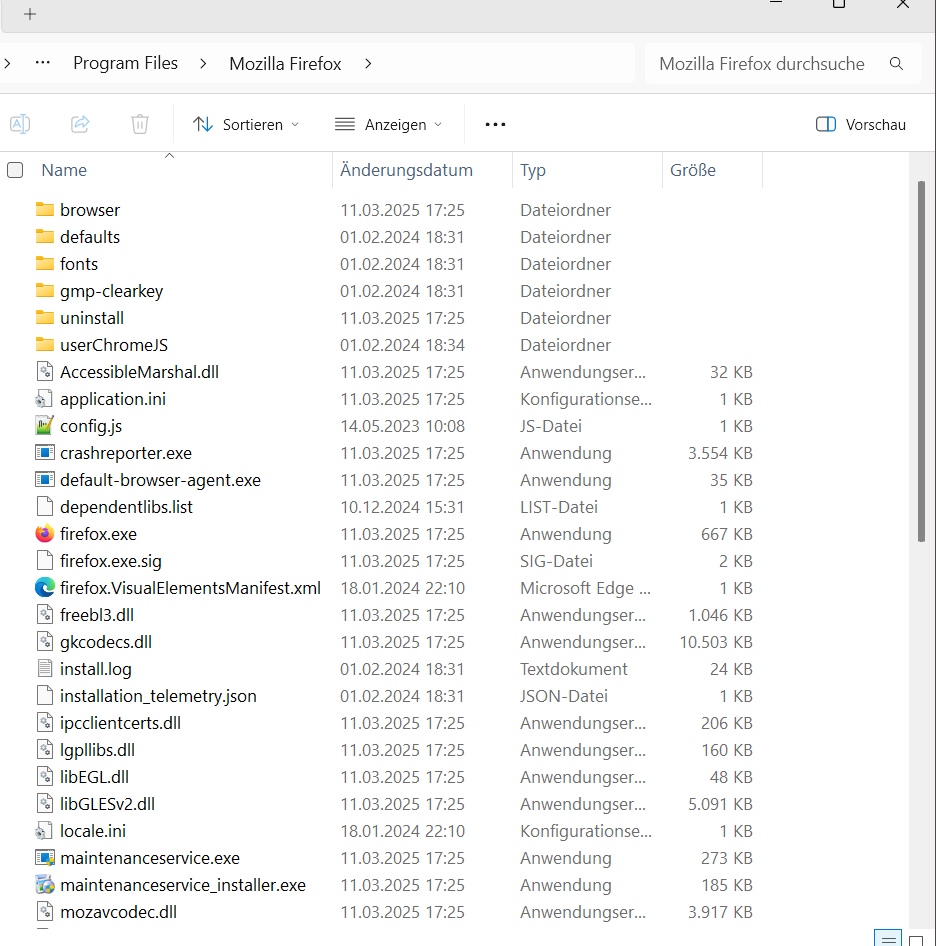Click the vertical scrollbar of file list
The width and height of the screenshot is (936, 946).
click(921, 361)
